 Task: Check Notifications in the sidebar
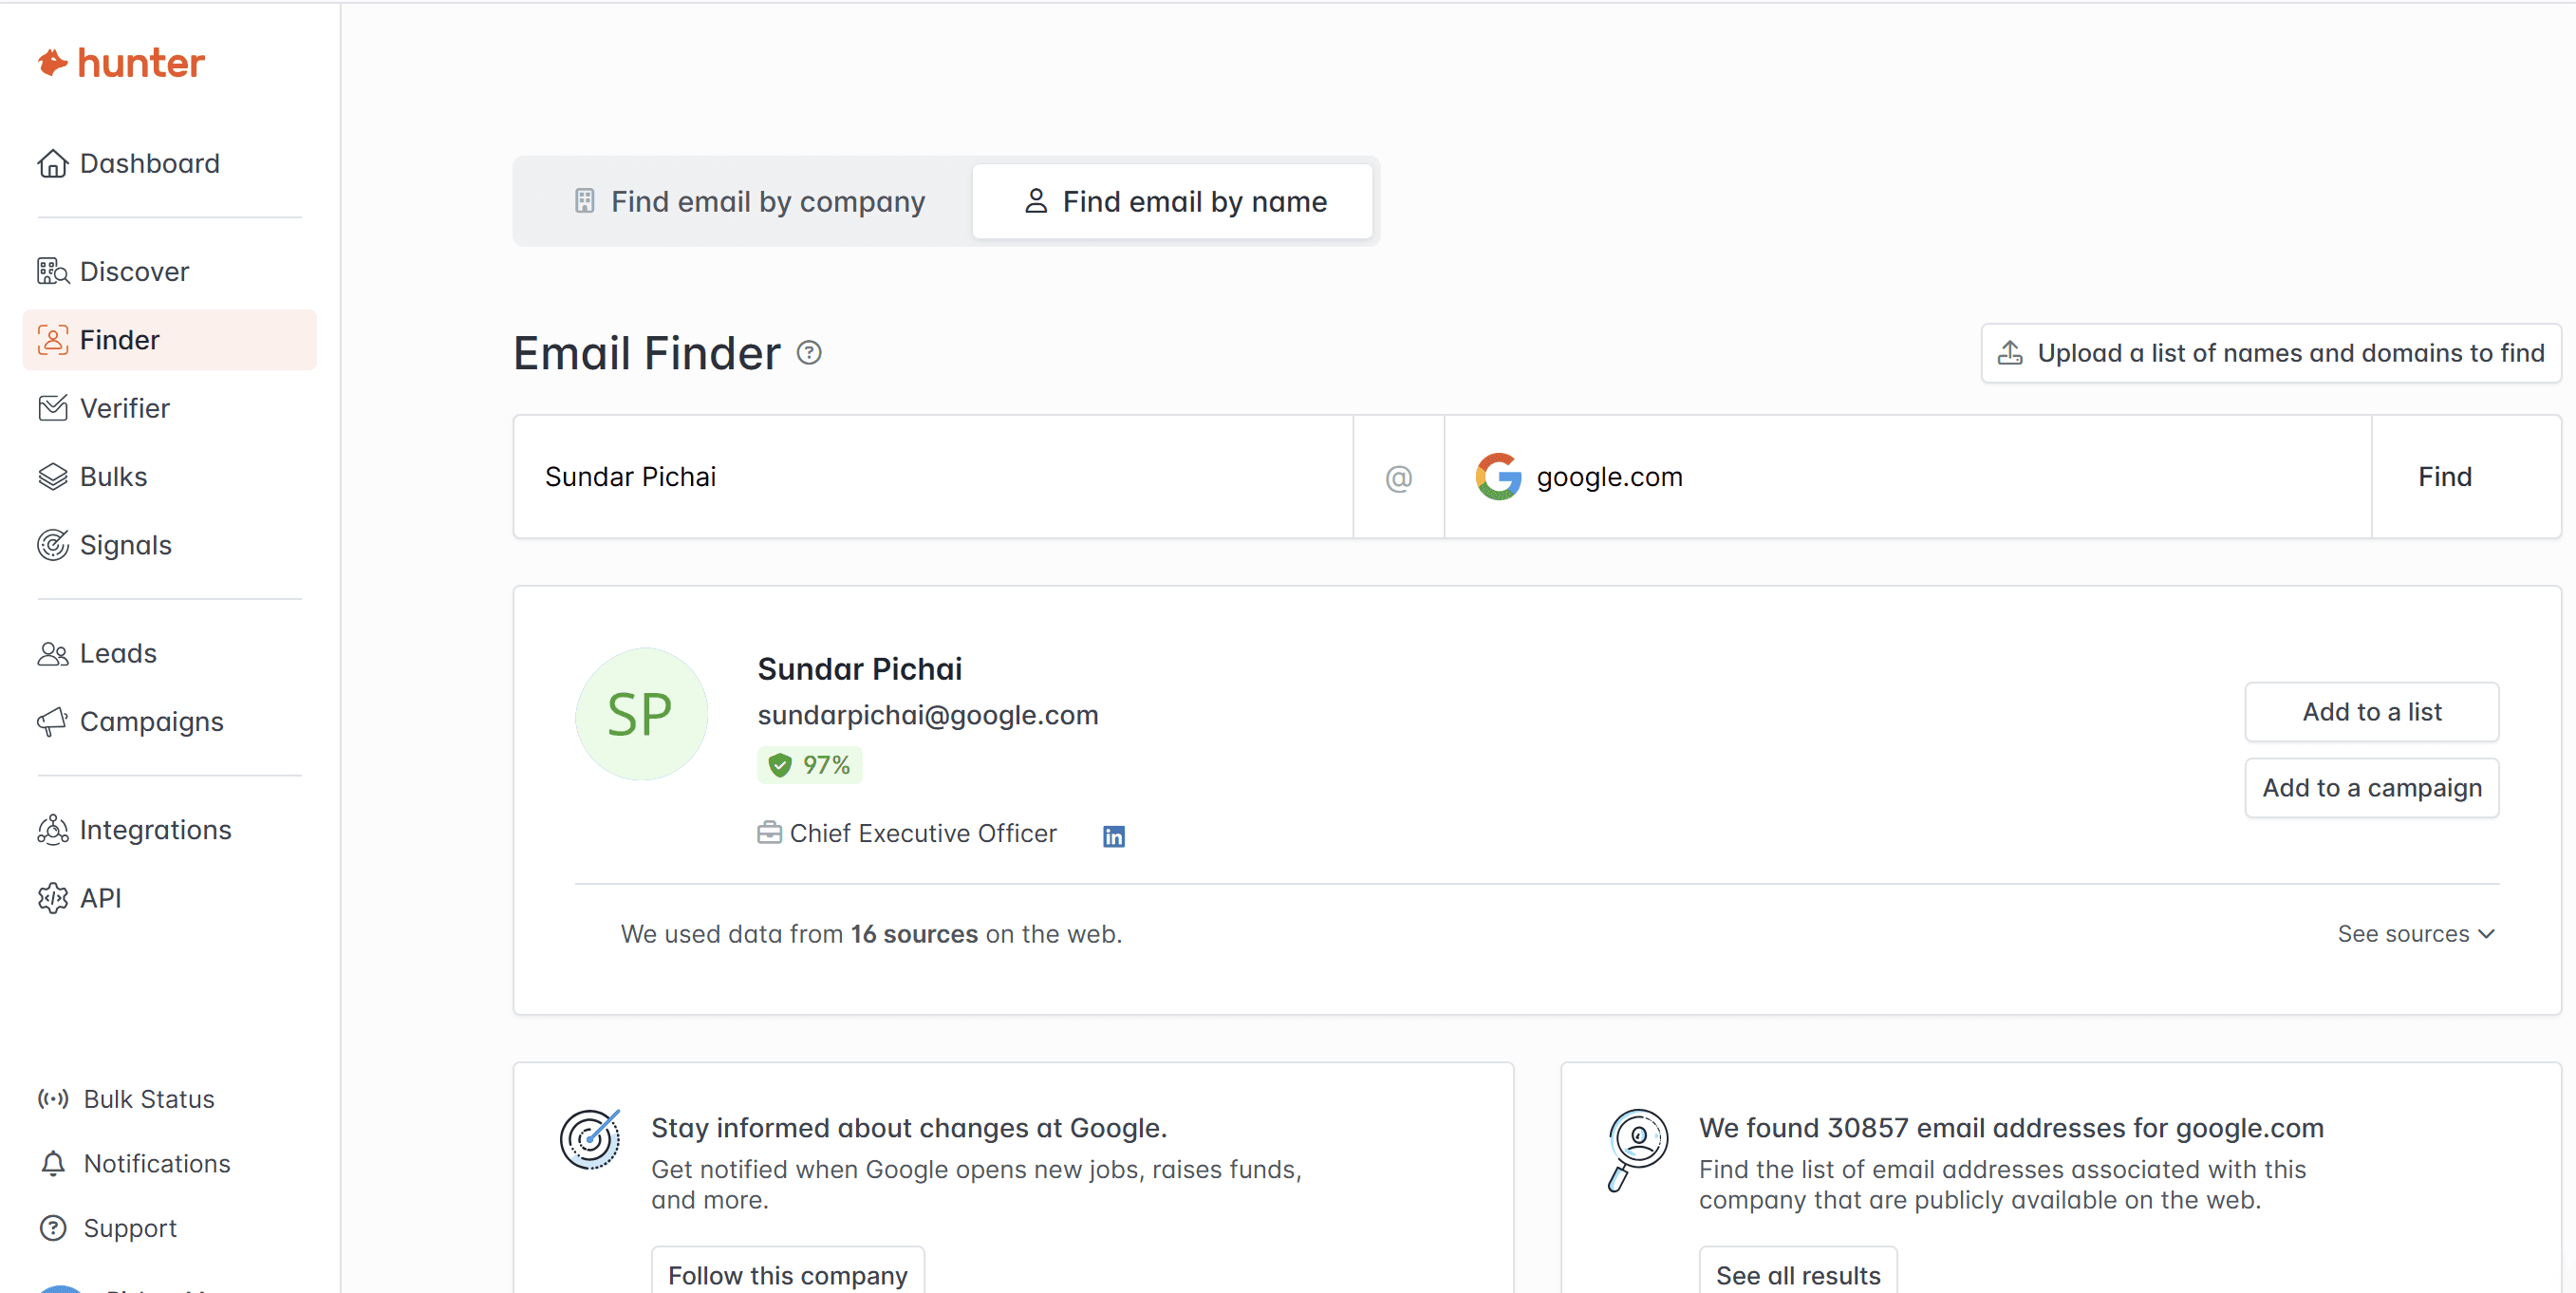(156, 1163)
